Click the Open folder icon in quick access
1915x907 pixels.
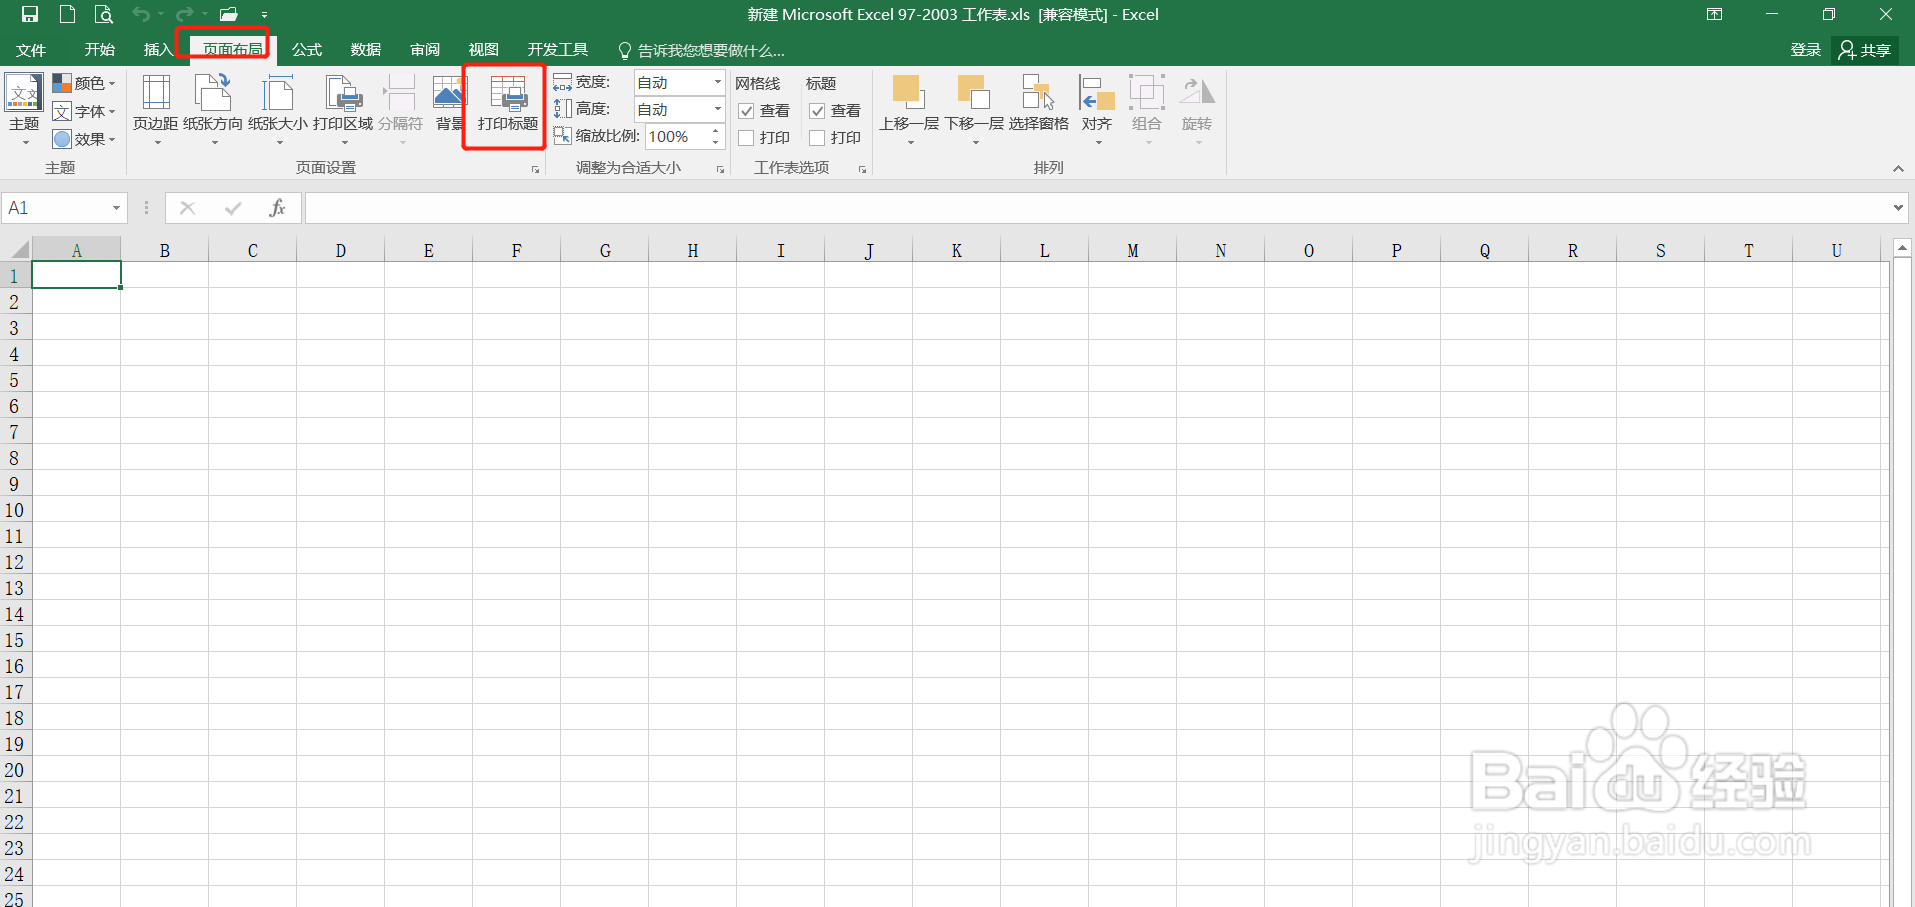(x=229, y=14)
